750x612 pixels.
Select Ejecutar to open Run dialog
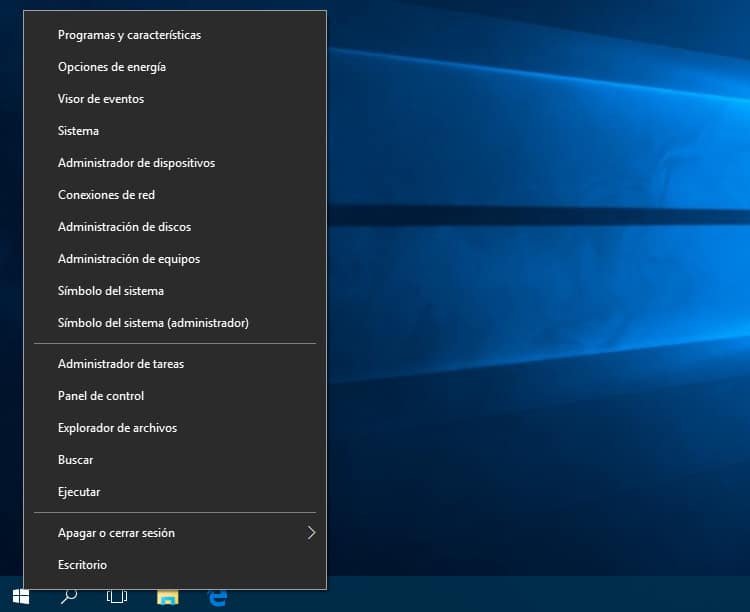point(175,492)
